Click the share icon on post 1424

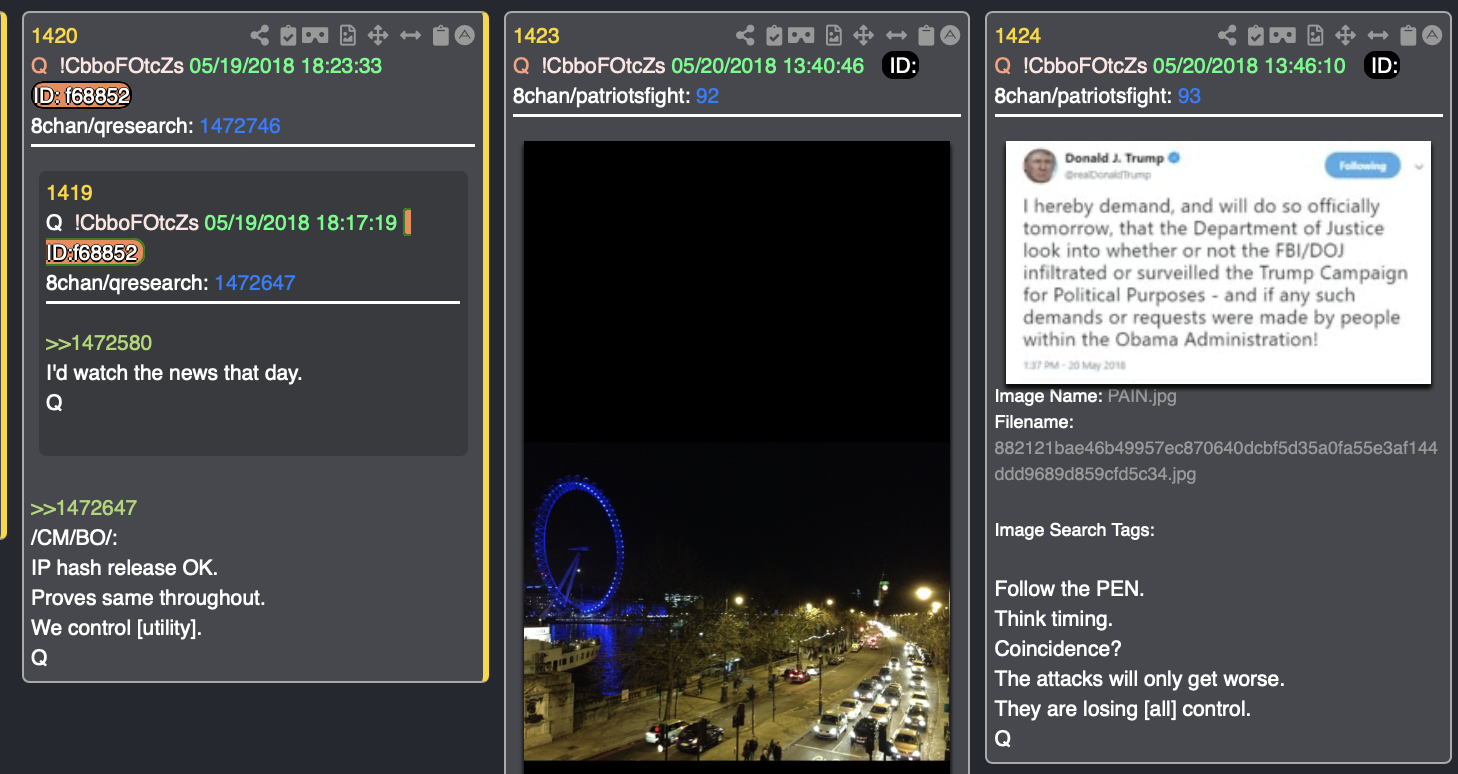point(1228,36)
